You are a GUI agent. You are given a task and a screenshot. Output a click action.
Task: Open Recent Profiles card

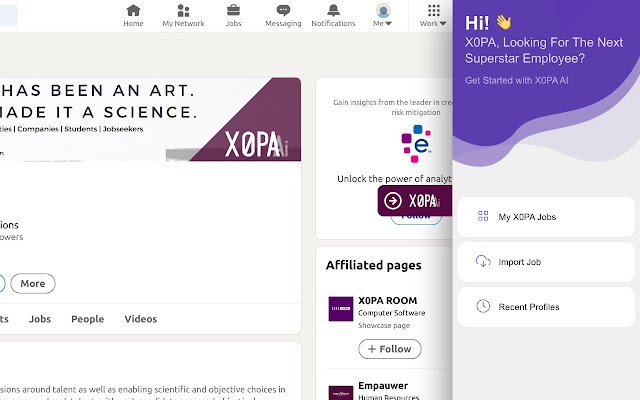click(x=546, y=307)
